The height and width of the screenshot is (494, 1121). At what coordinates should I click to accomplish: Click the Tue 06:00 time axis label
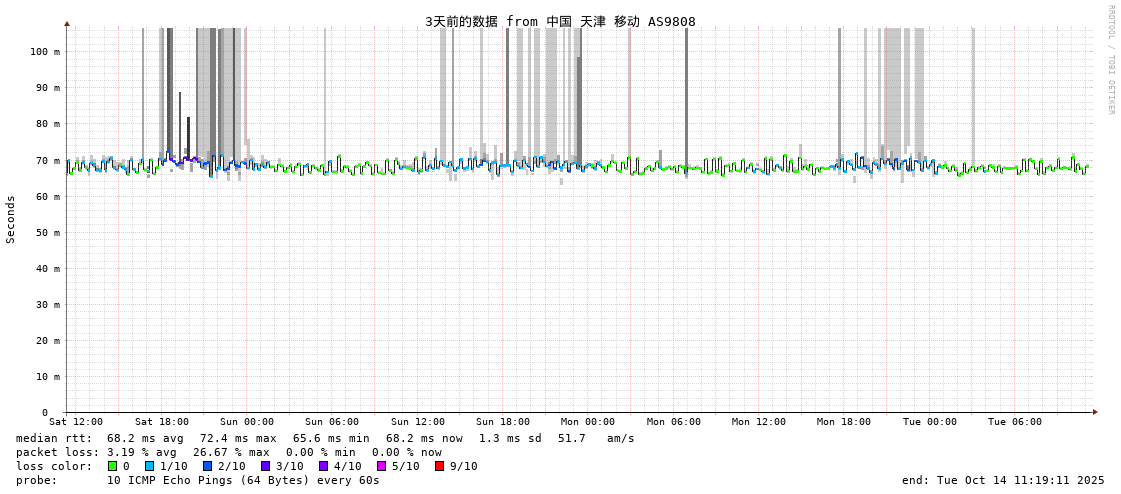click(1015, 422)
